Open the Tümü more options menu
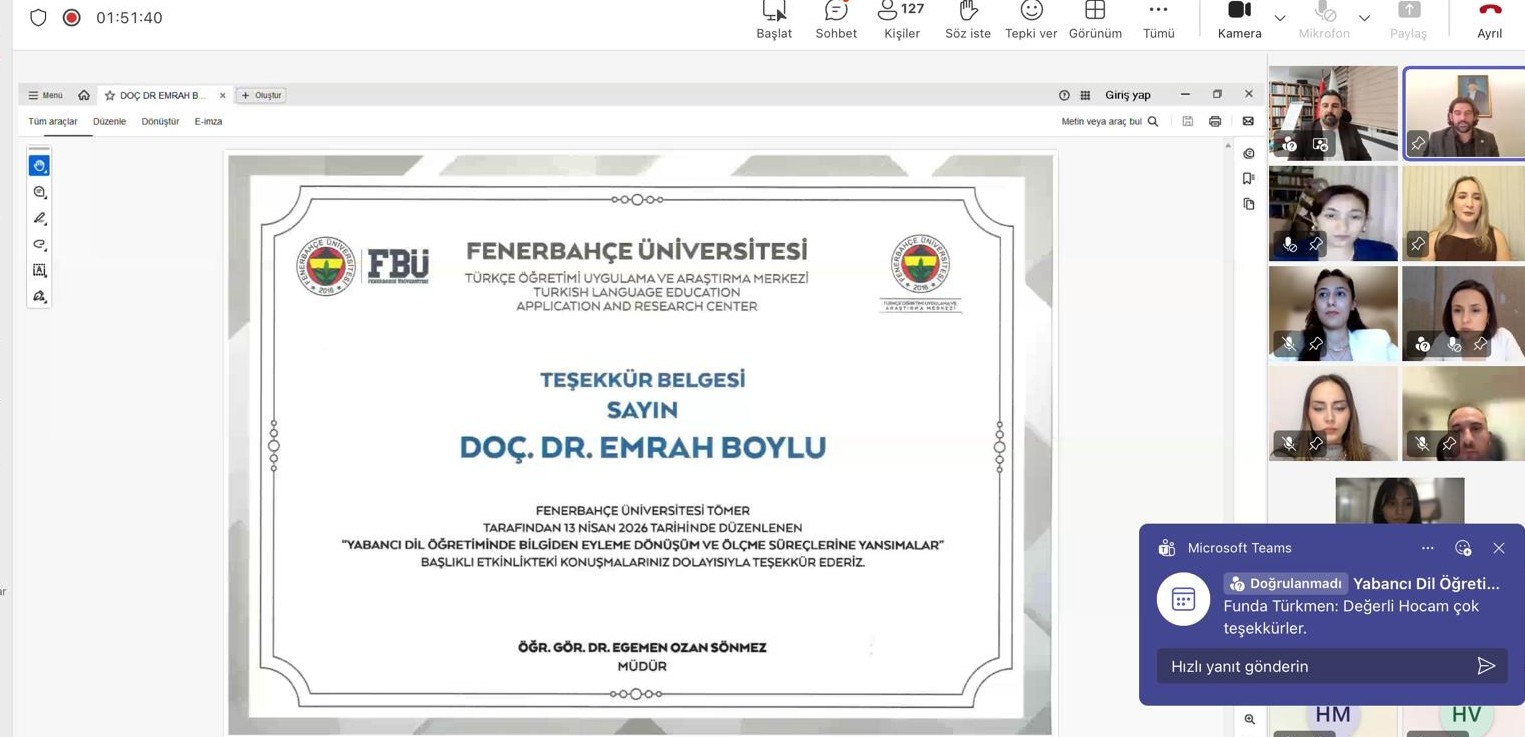This screenshot has width=1525, height=737. click(x=1158, y=19)
